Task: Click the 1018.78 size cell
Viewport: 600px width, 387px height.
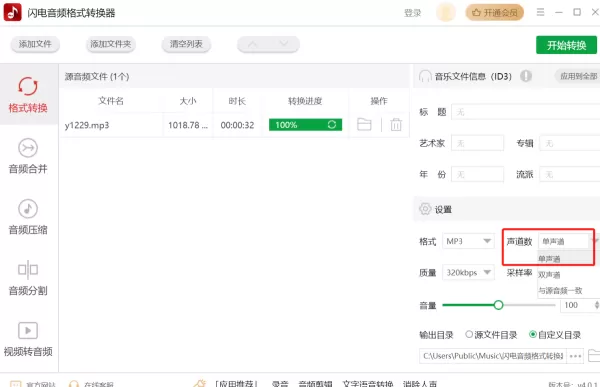Action: (x=188, y=125)
